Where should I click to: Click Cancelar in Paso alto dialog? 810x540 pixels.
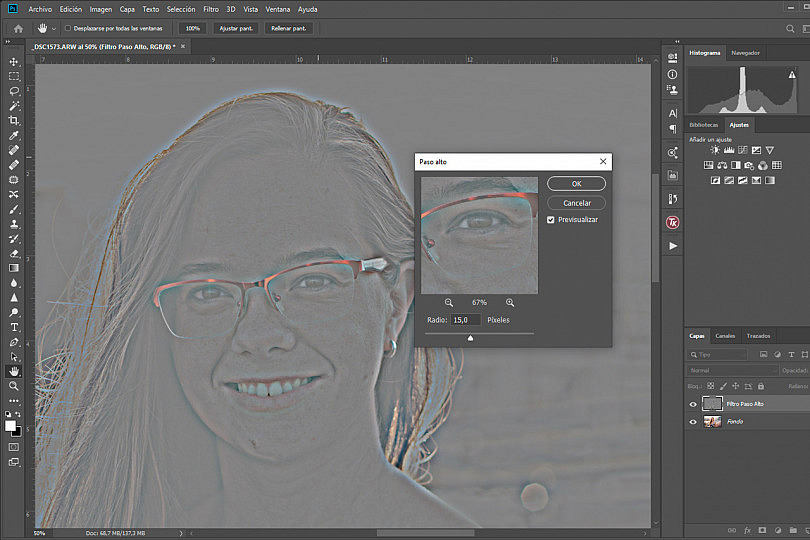(x=577, y=203)
